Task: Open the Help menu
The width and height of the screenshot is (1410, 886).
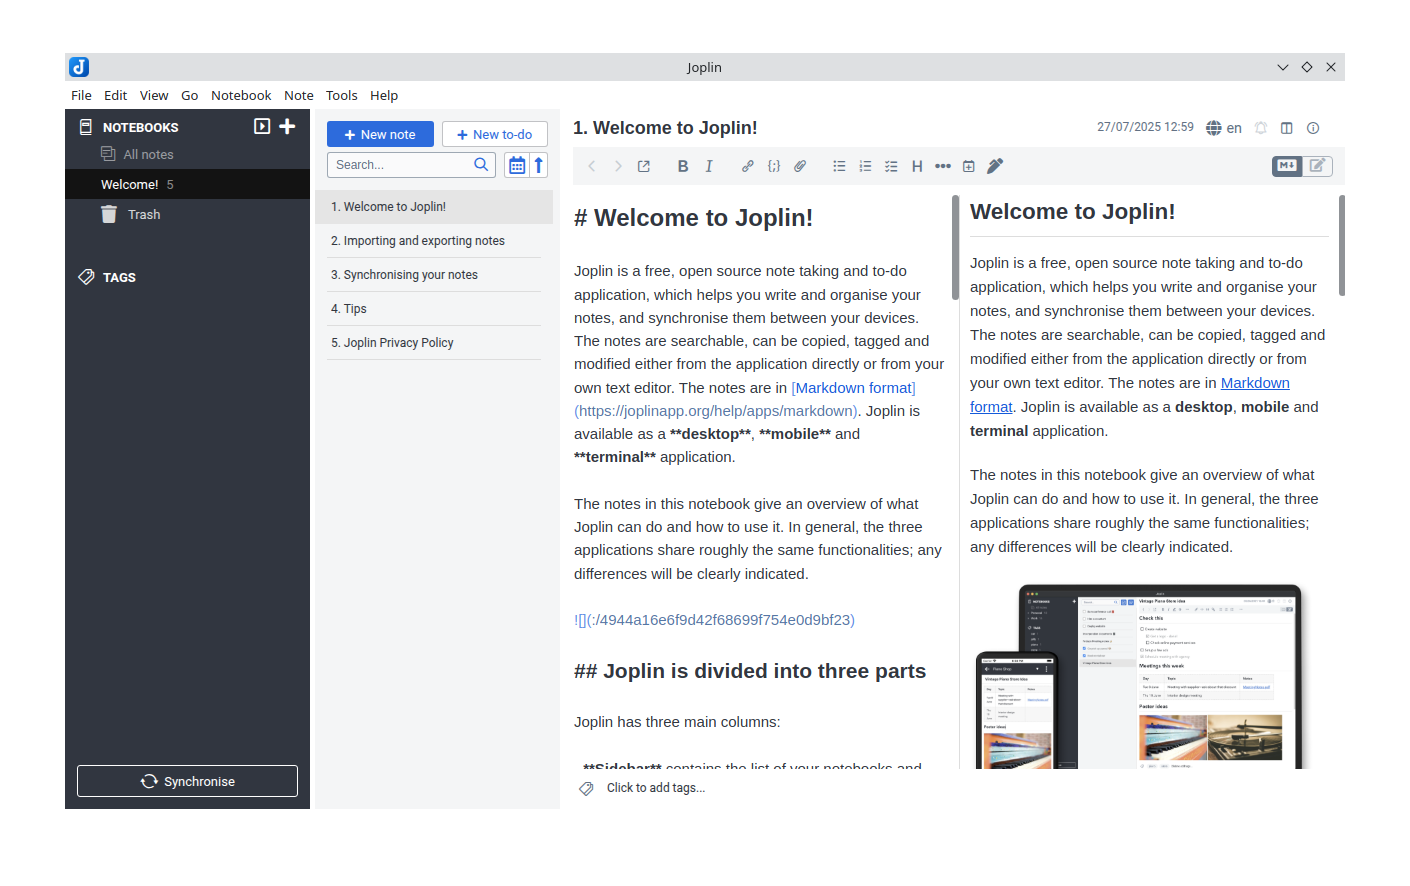Action: 384,95
